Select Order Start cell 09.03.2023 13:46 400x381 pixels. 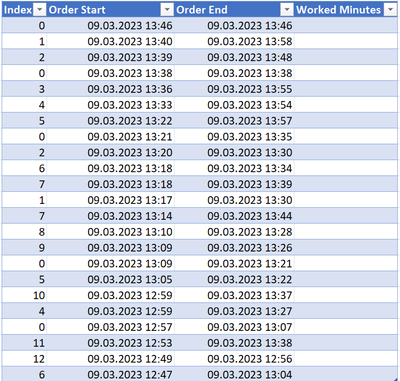click(110, 25)
